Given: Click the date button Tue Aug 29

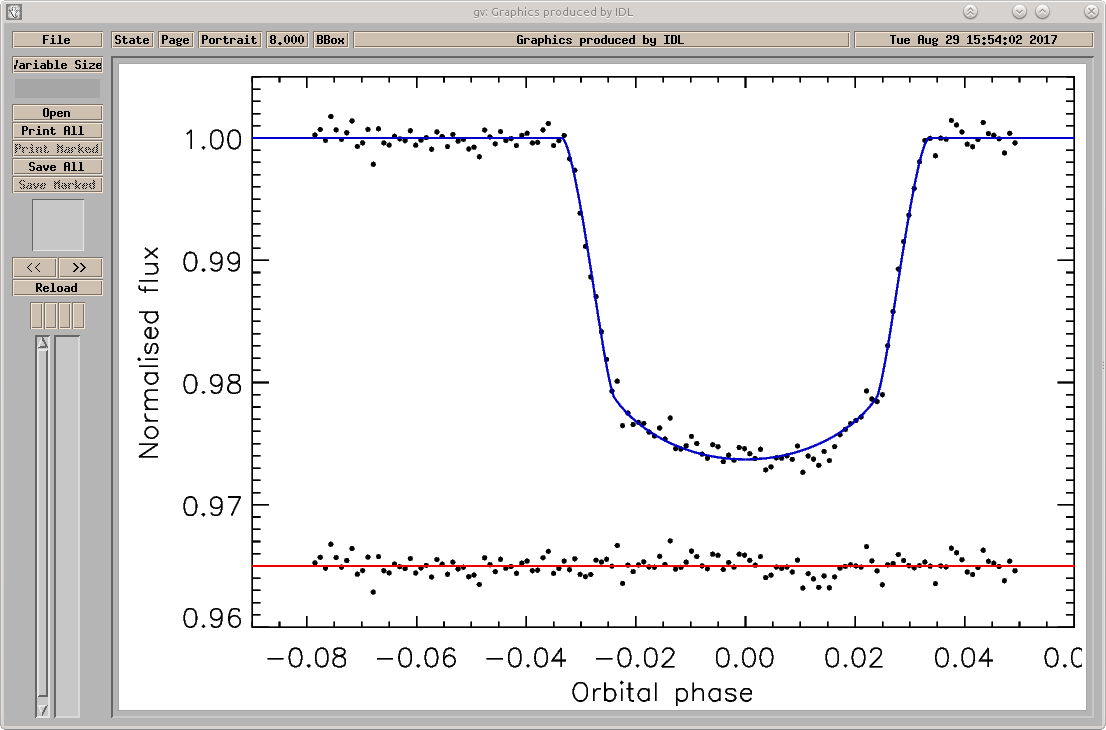Looking at the screenshot, I should click(973, 39).
